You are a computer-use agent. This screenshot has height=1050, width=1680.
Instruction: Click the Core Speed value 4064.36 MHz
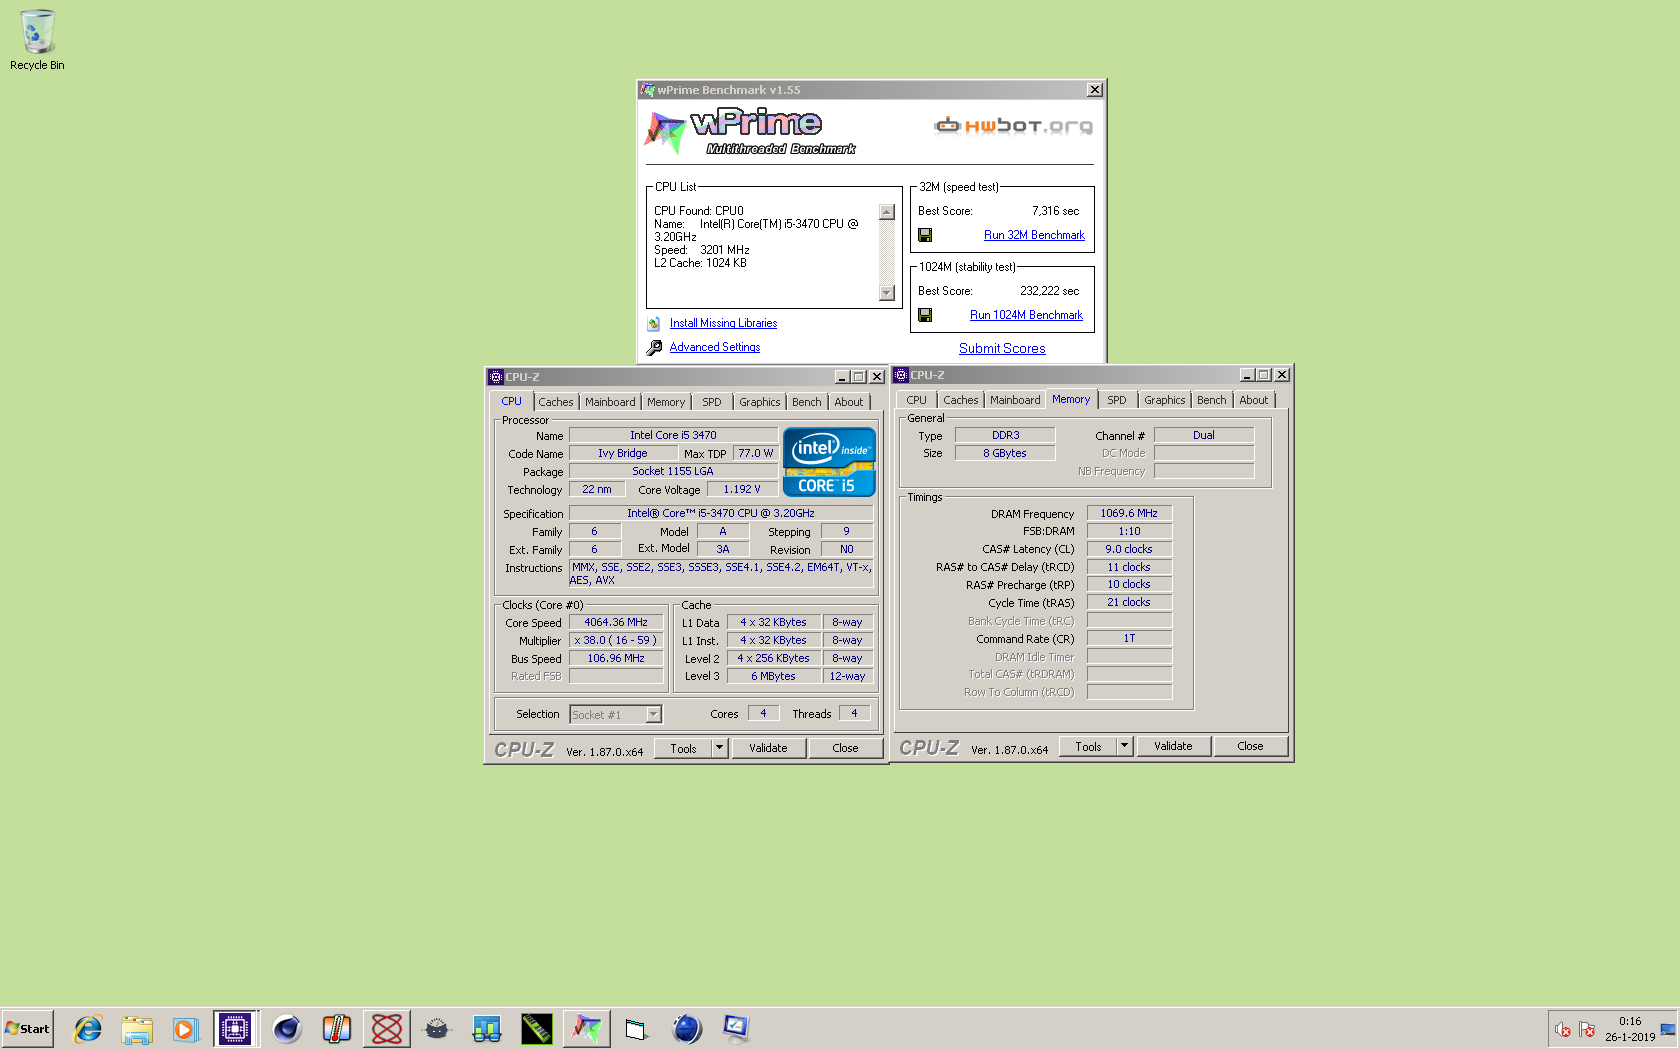tap(616, 622)
